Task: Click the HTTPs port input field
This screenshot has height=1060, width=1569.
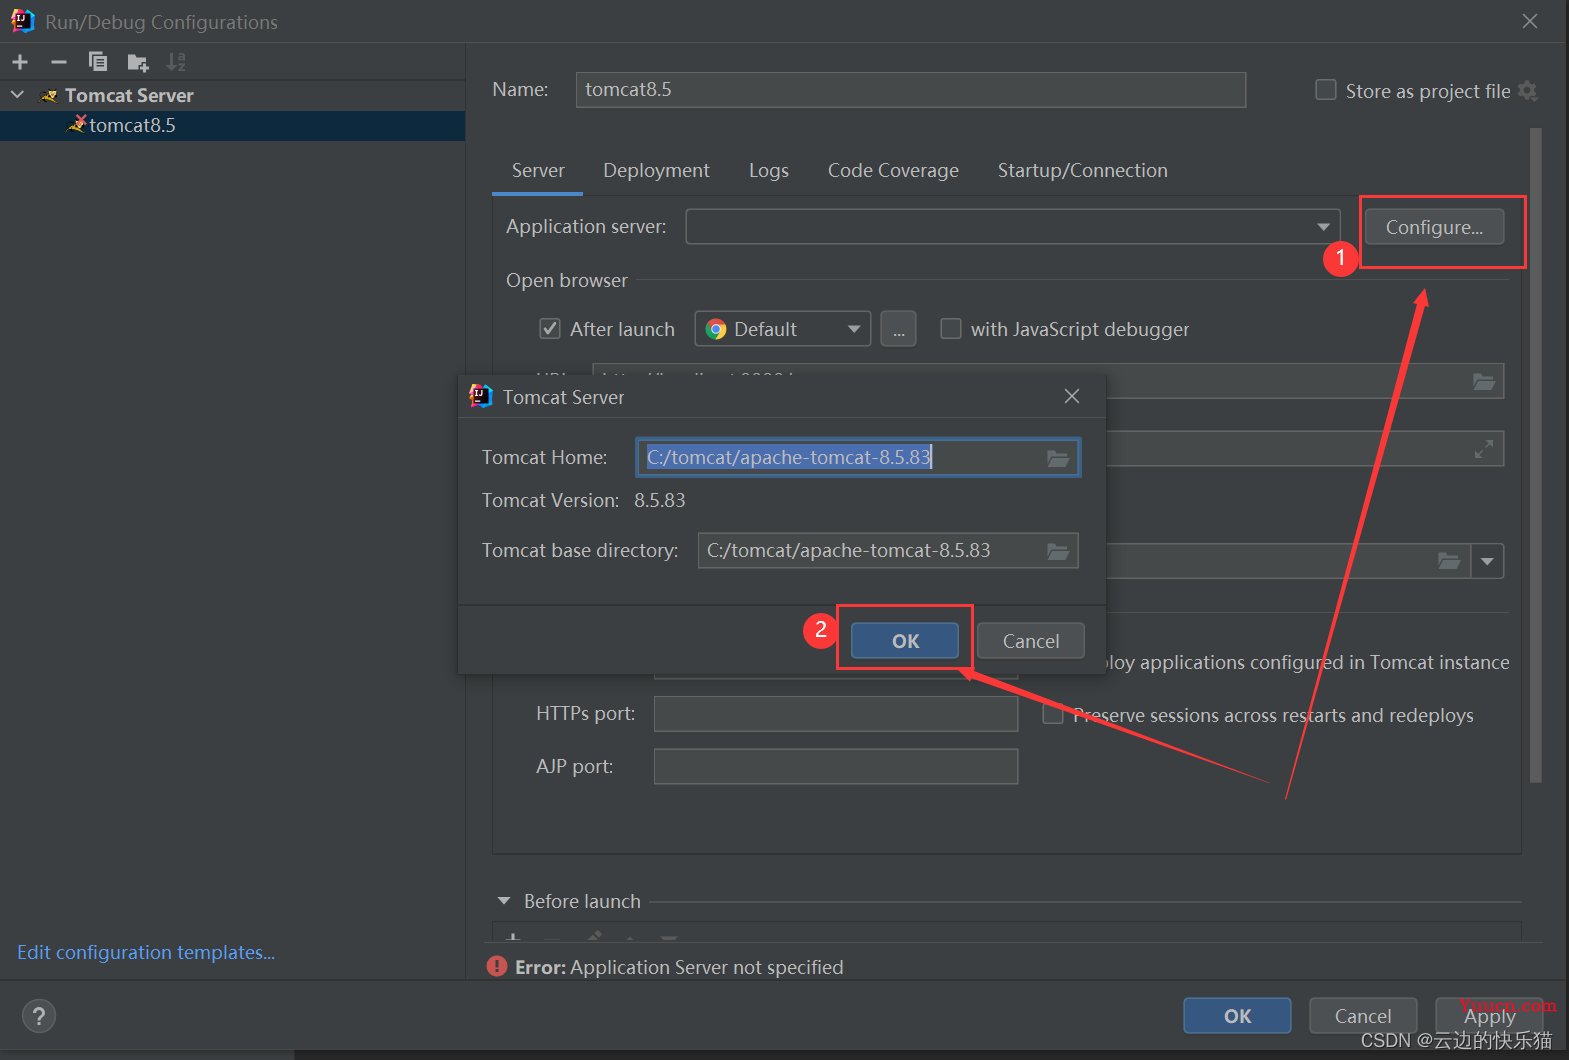Action: (836, 714)
